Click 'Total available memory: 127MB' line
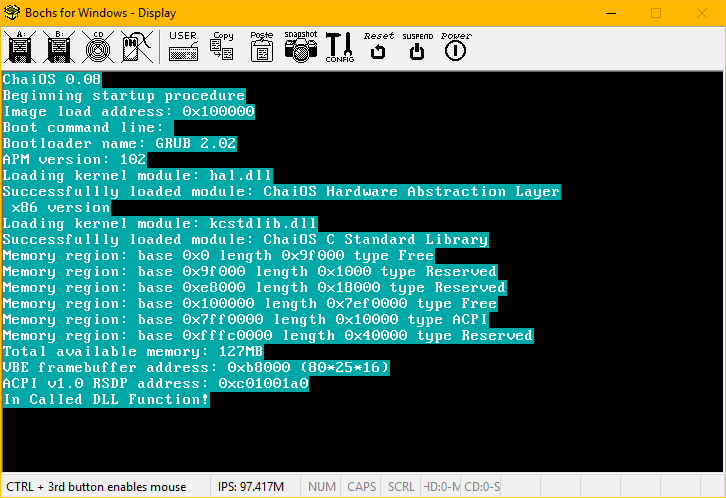The image size is (726, 498). (x=133, y=351)
